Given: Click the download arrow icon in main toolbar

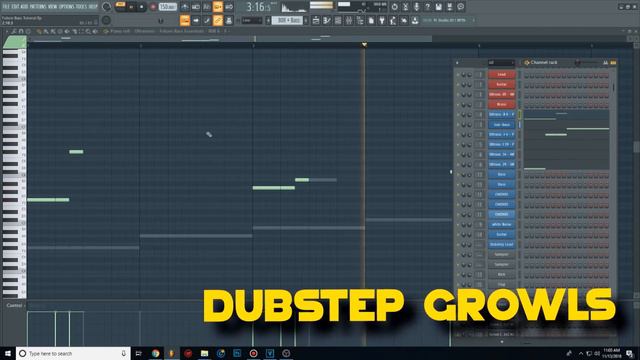Looking at the screenshot, I should pyautogui.click(x=415, y=20).
